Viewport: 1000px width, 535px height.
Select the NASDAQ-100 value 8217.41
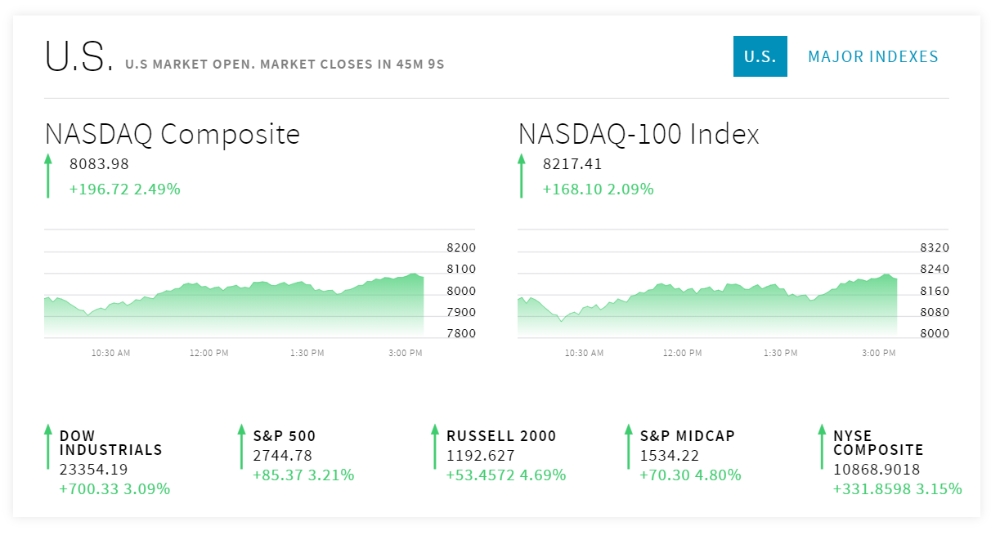(572, 164)
